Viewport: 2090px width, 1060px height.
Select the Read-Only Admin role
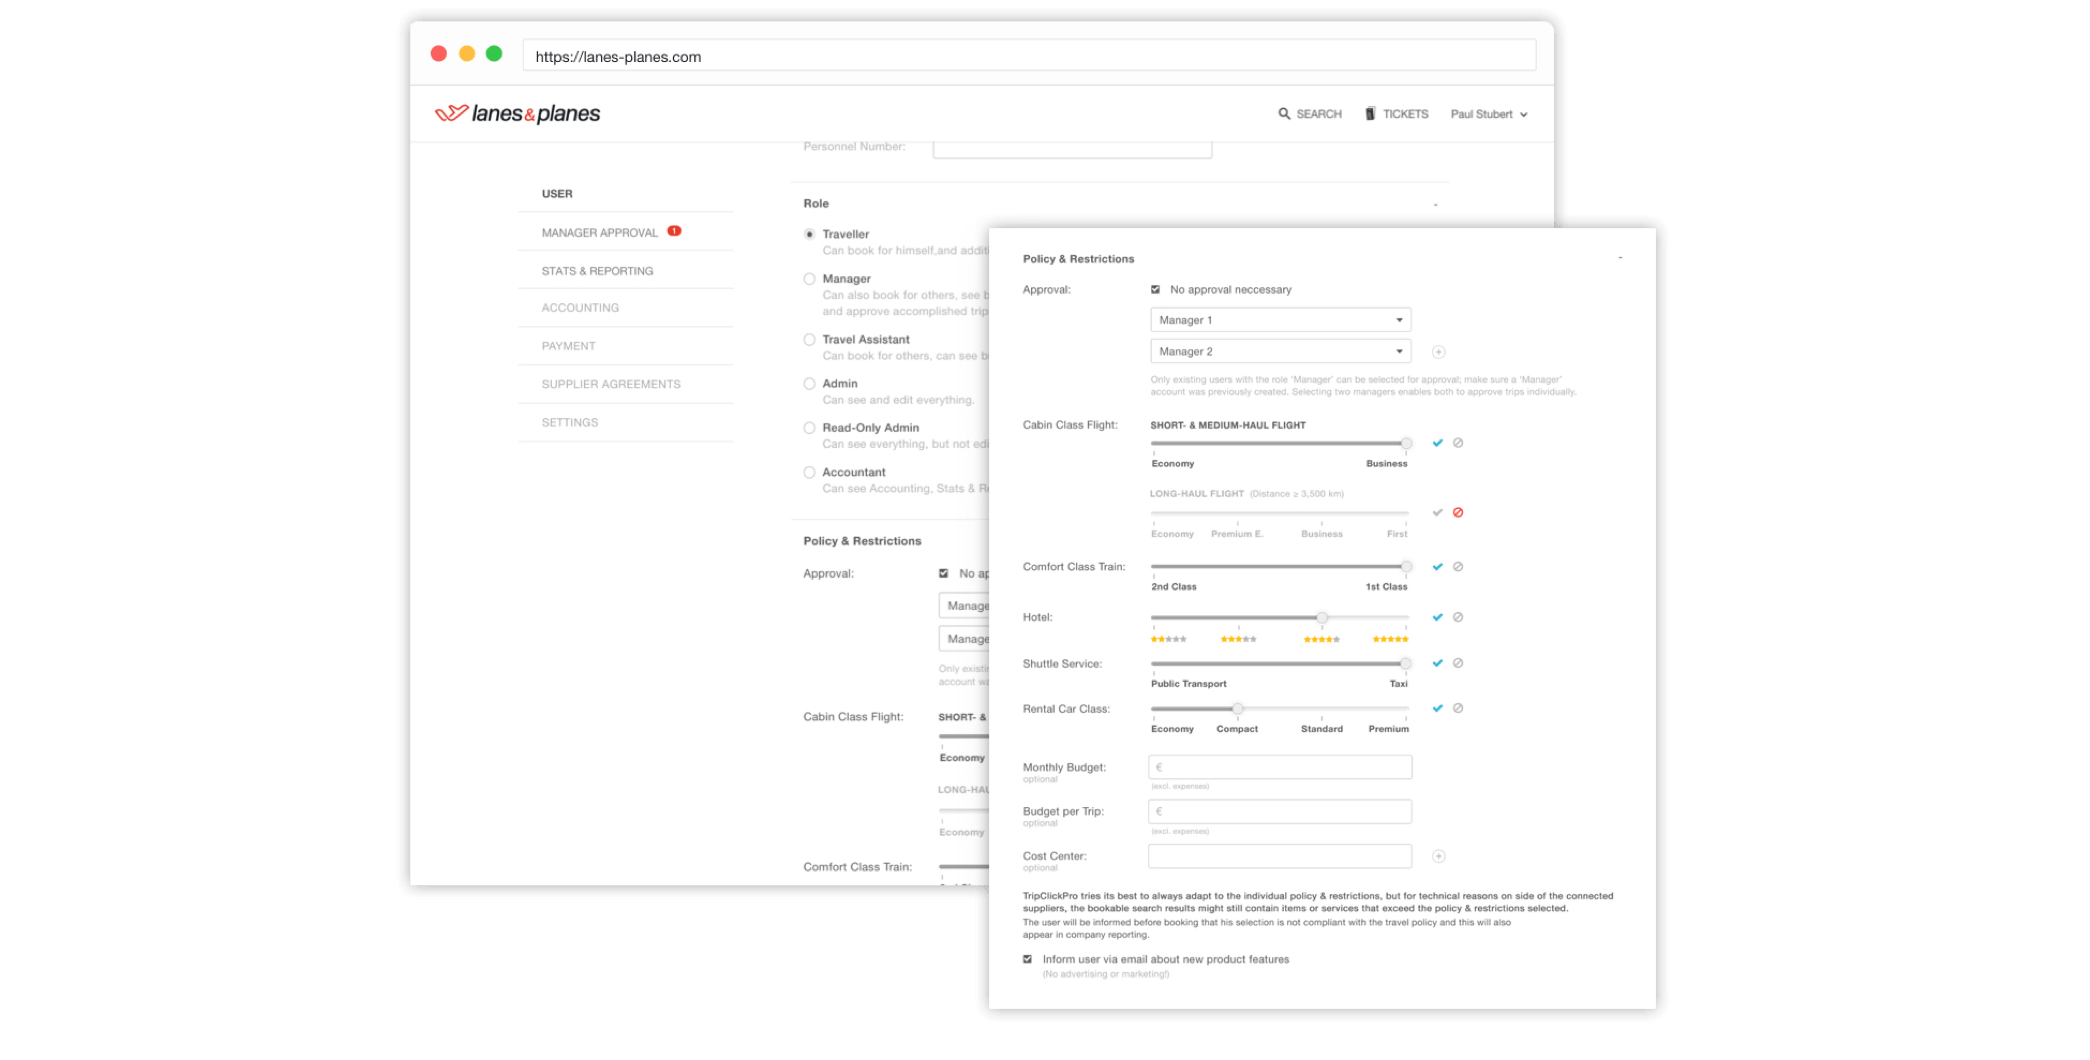click(809, 428)
